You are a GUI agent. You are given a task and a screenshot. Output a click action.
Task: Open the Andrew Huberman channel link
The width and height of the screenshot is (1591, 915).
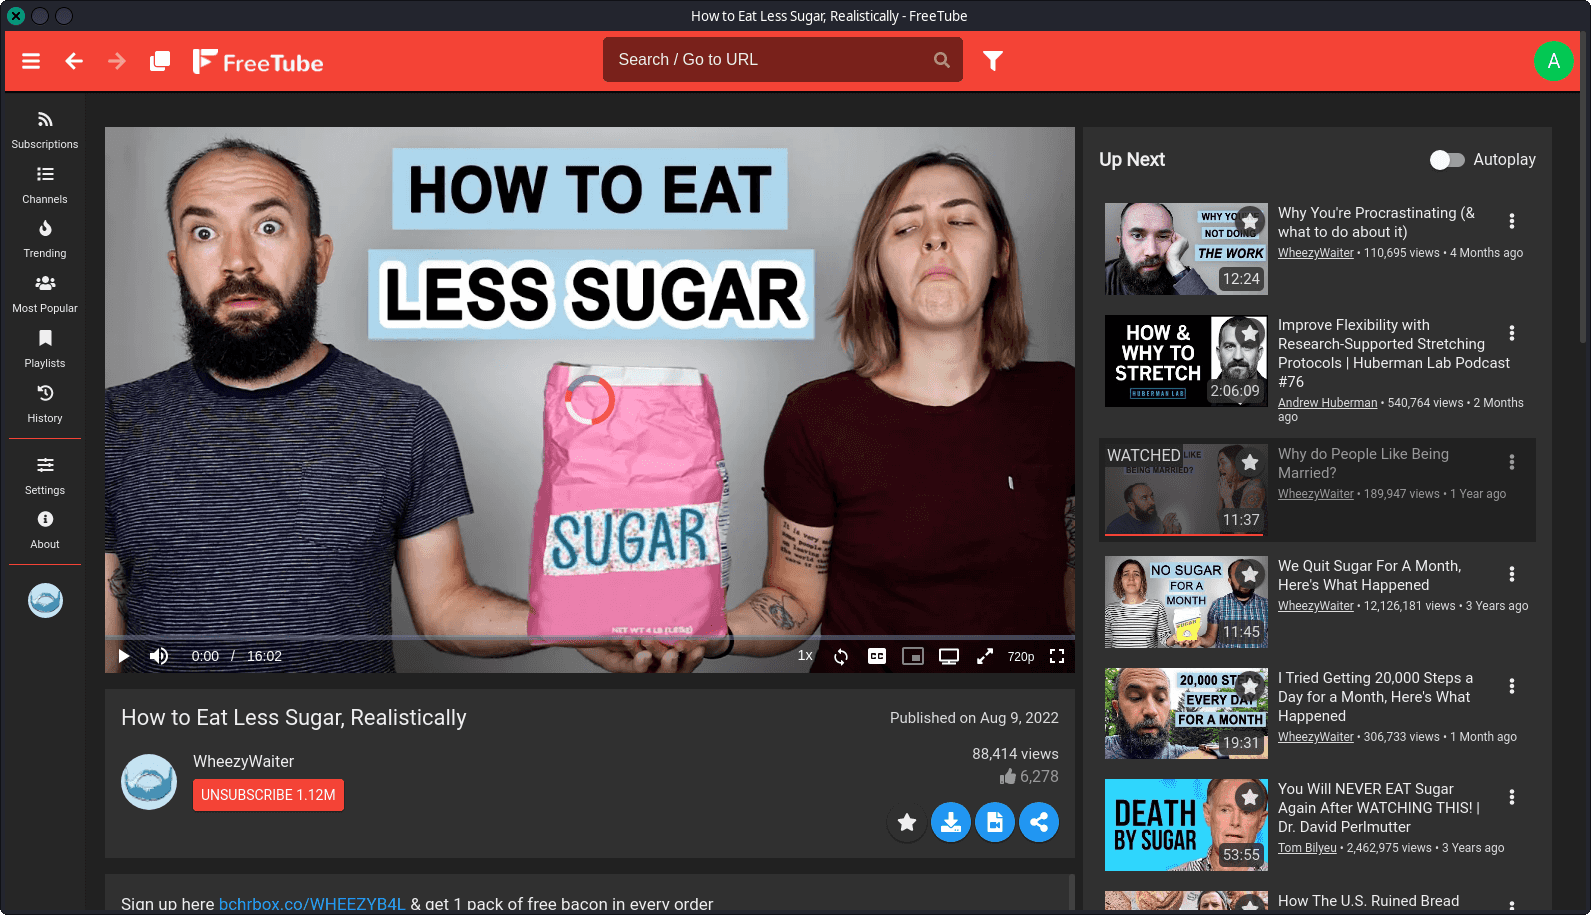point(1327,403)
